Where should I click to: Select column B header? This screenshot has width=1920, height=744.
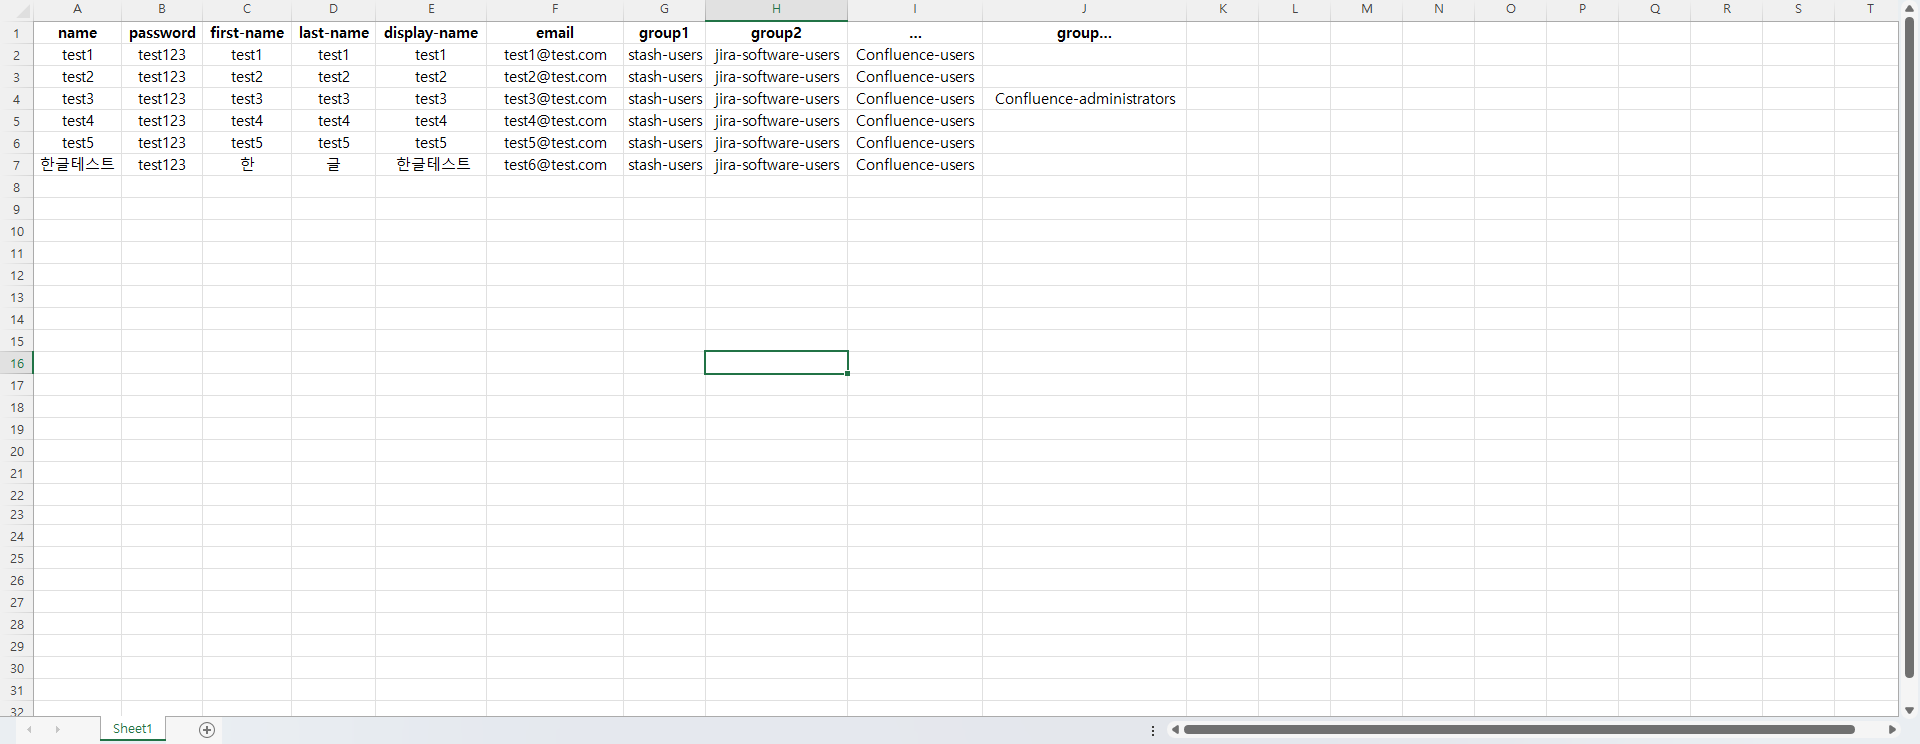(x=162, y=9)
